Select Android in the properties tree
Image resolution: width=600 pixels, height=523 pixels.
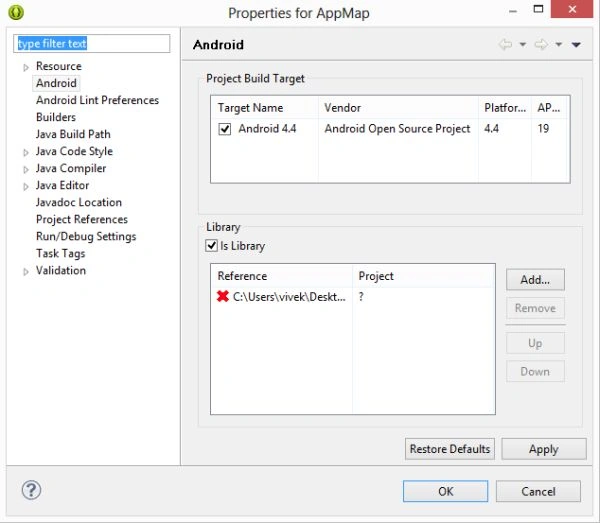(x=56, y=83)
